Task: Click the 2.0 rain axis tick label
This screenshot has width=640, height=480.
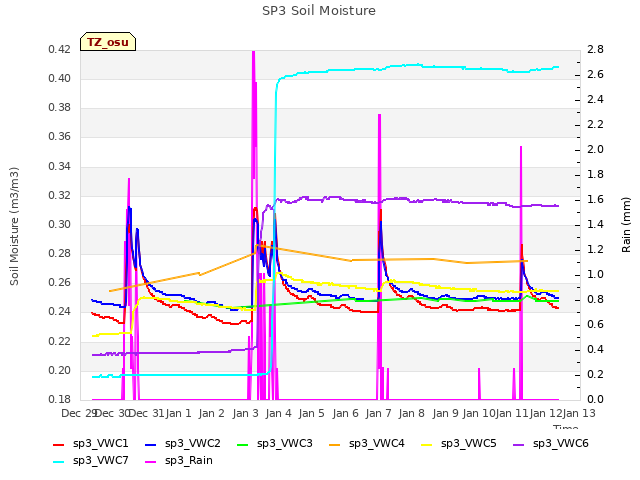Action: 595,149
